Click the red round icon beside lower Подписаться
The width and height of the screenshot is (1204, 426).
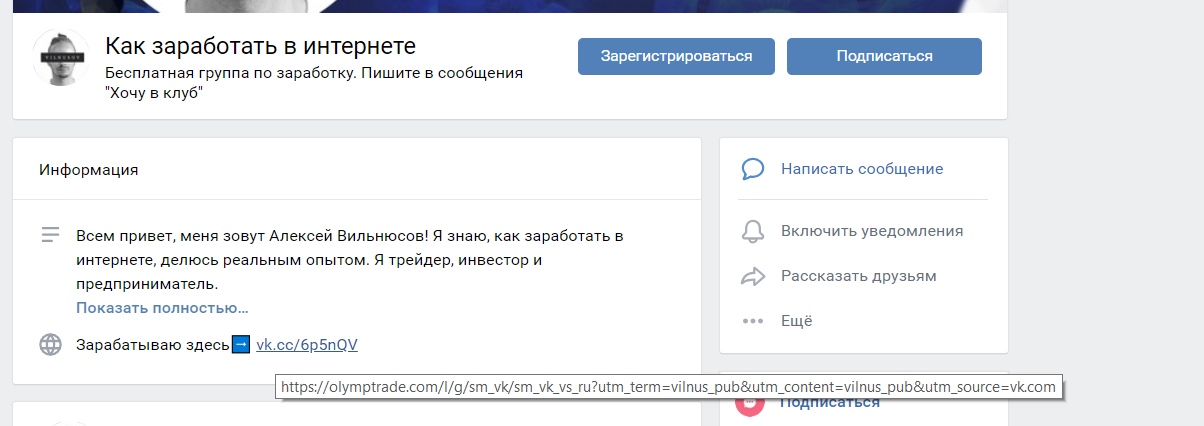click(750, 404)
